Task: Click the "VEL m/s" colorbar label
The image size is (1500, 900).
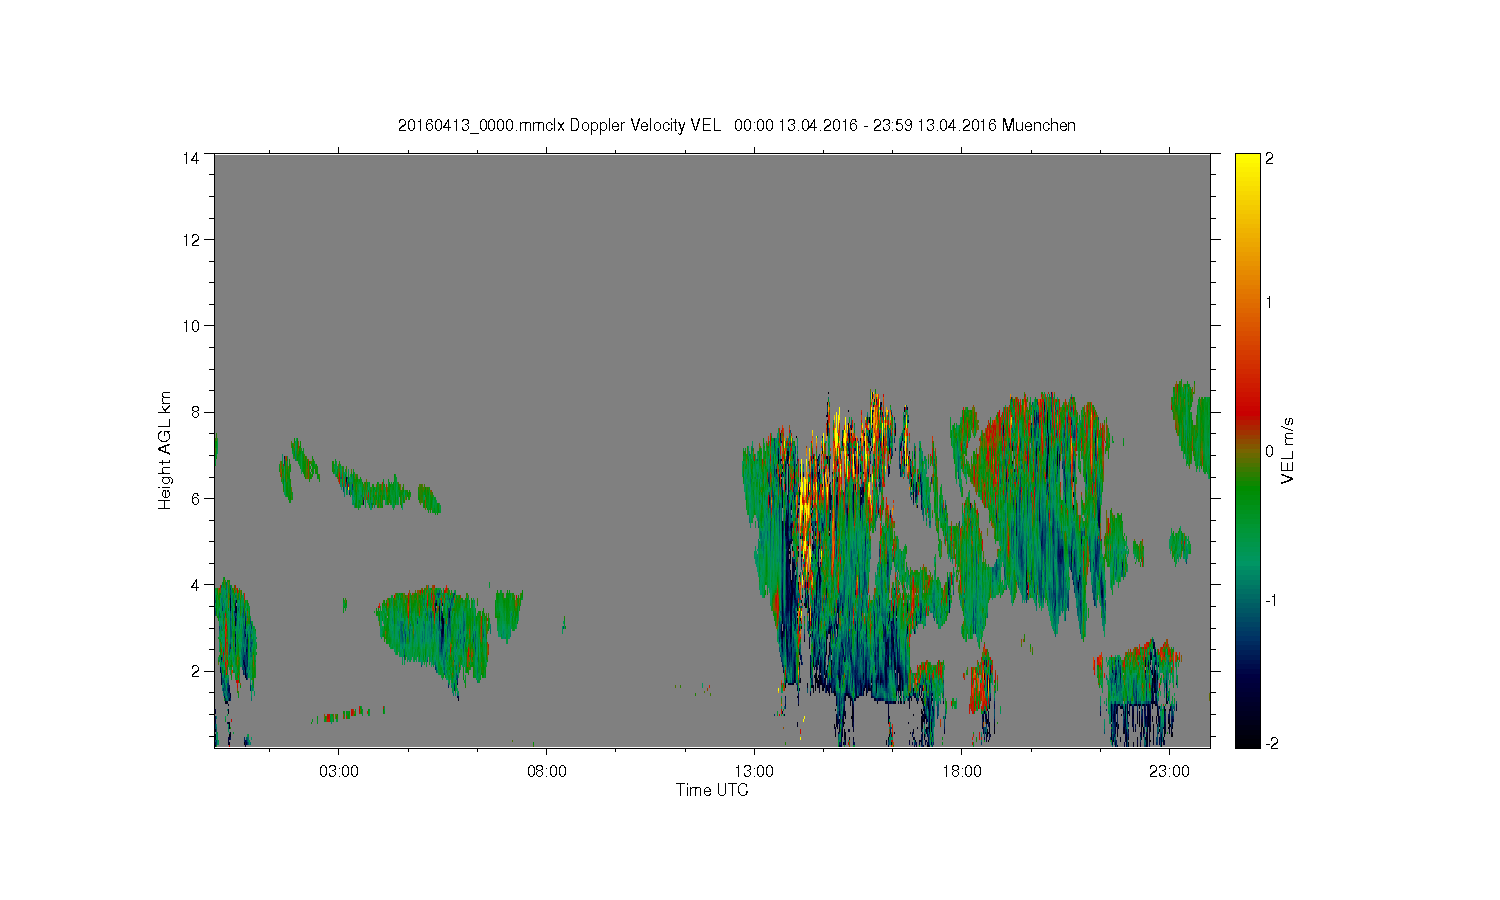Action: tap(1288, 450)
